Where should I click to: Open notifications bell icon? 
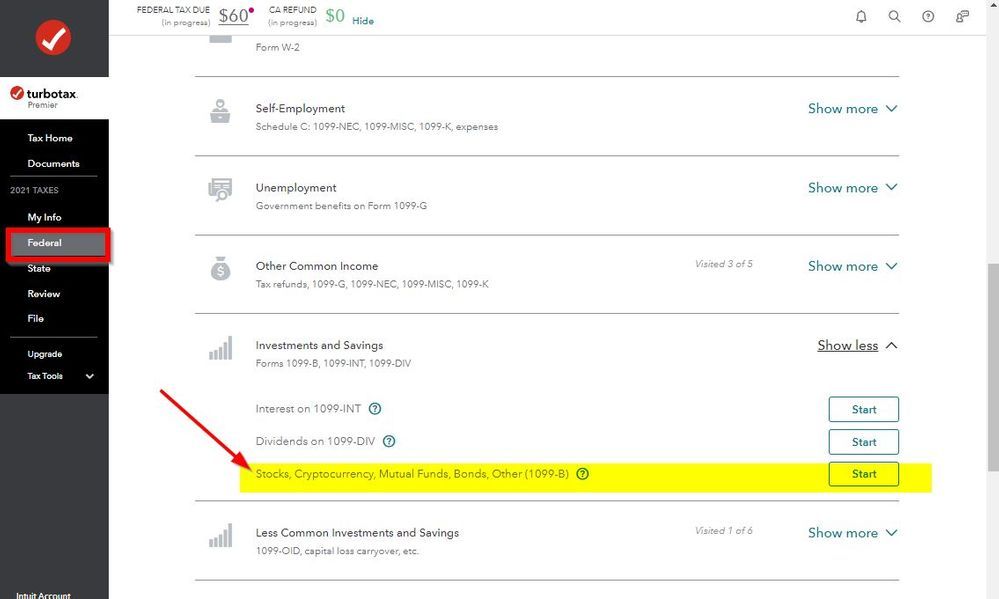pyautogui.click(x=861, y=17)
